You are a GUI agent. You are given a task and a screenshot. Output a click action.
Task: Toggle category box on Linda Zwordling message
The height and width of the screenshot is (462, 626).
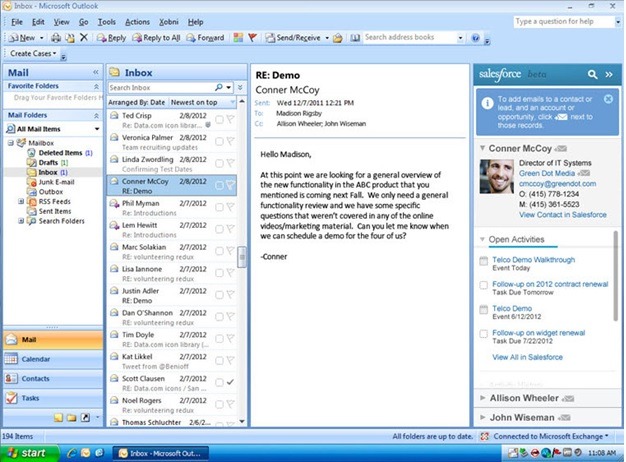(x=219, y=163)
